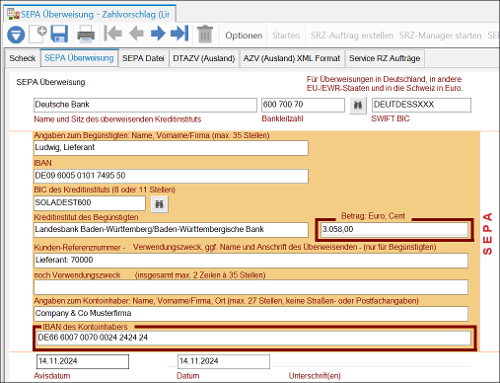Screen dimensions: 500x383
Task: Go to next record arrow
Action: pos(158,34)
